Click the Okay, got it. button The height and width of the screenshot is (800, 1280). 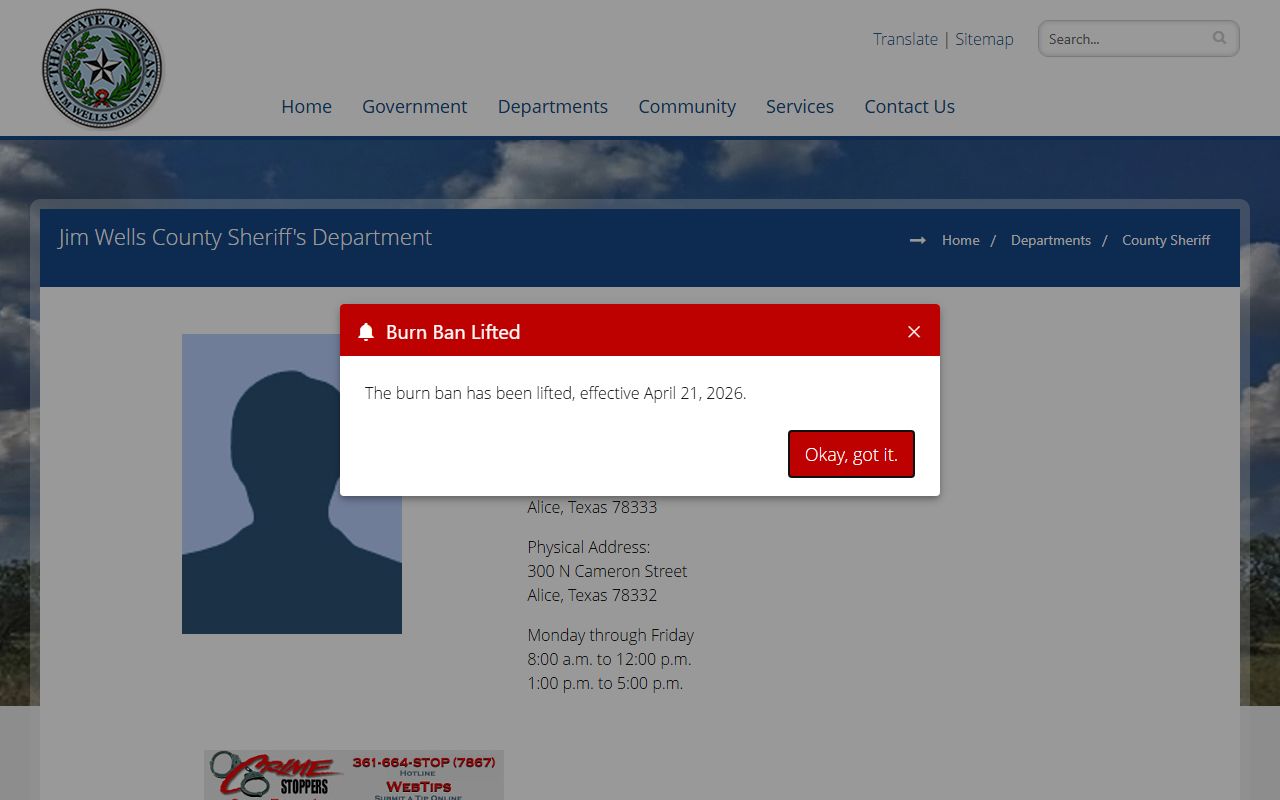(851, 454)
